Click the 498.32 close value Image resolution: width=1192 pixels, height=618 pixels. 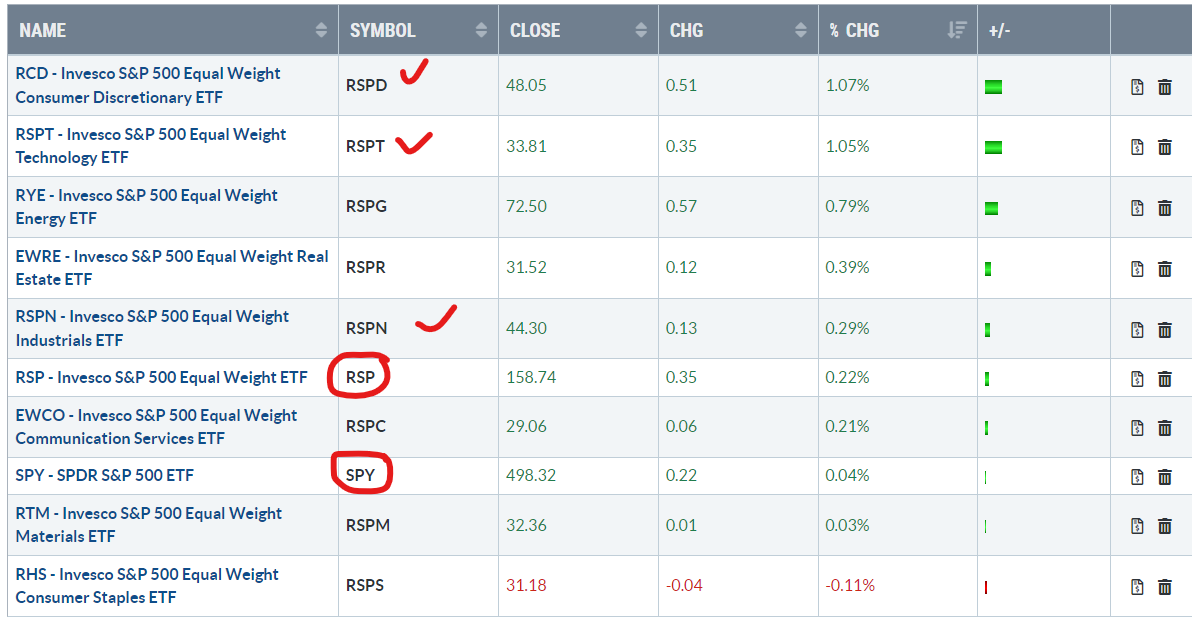pyautogui.click(x=531, y=475)
